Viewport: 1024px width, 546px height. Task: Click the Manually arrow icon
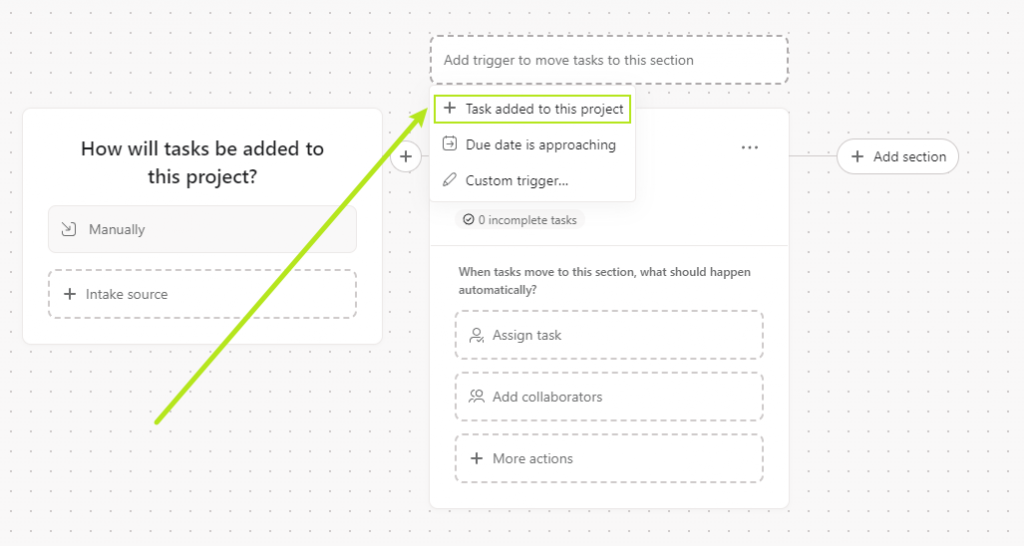click(69, 229)
